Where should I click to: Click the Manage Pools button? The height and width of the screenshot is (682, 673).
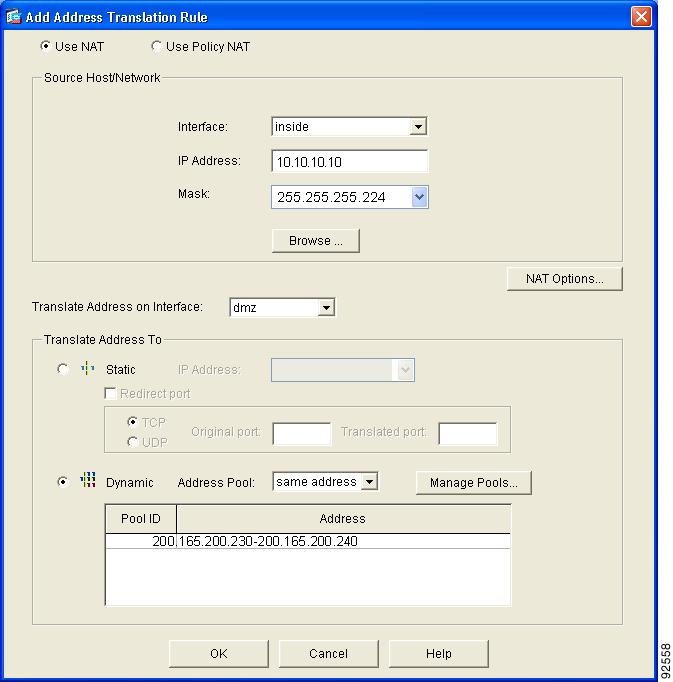click(474, 483)
